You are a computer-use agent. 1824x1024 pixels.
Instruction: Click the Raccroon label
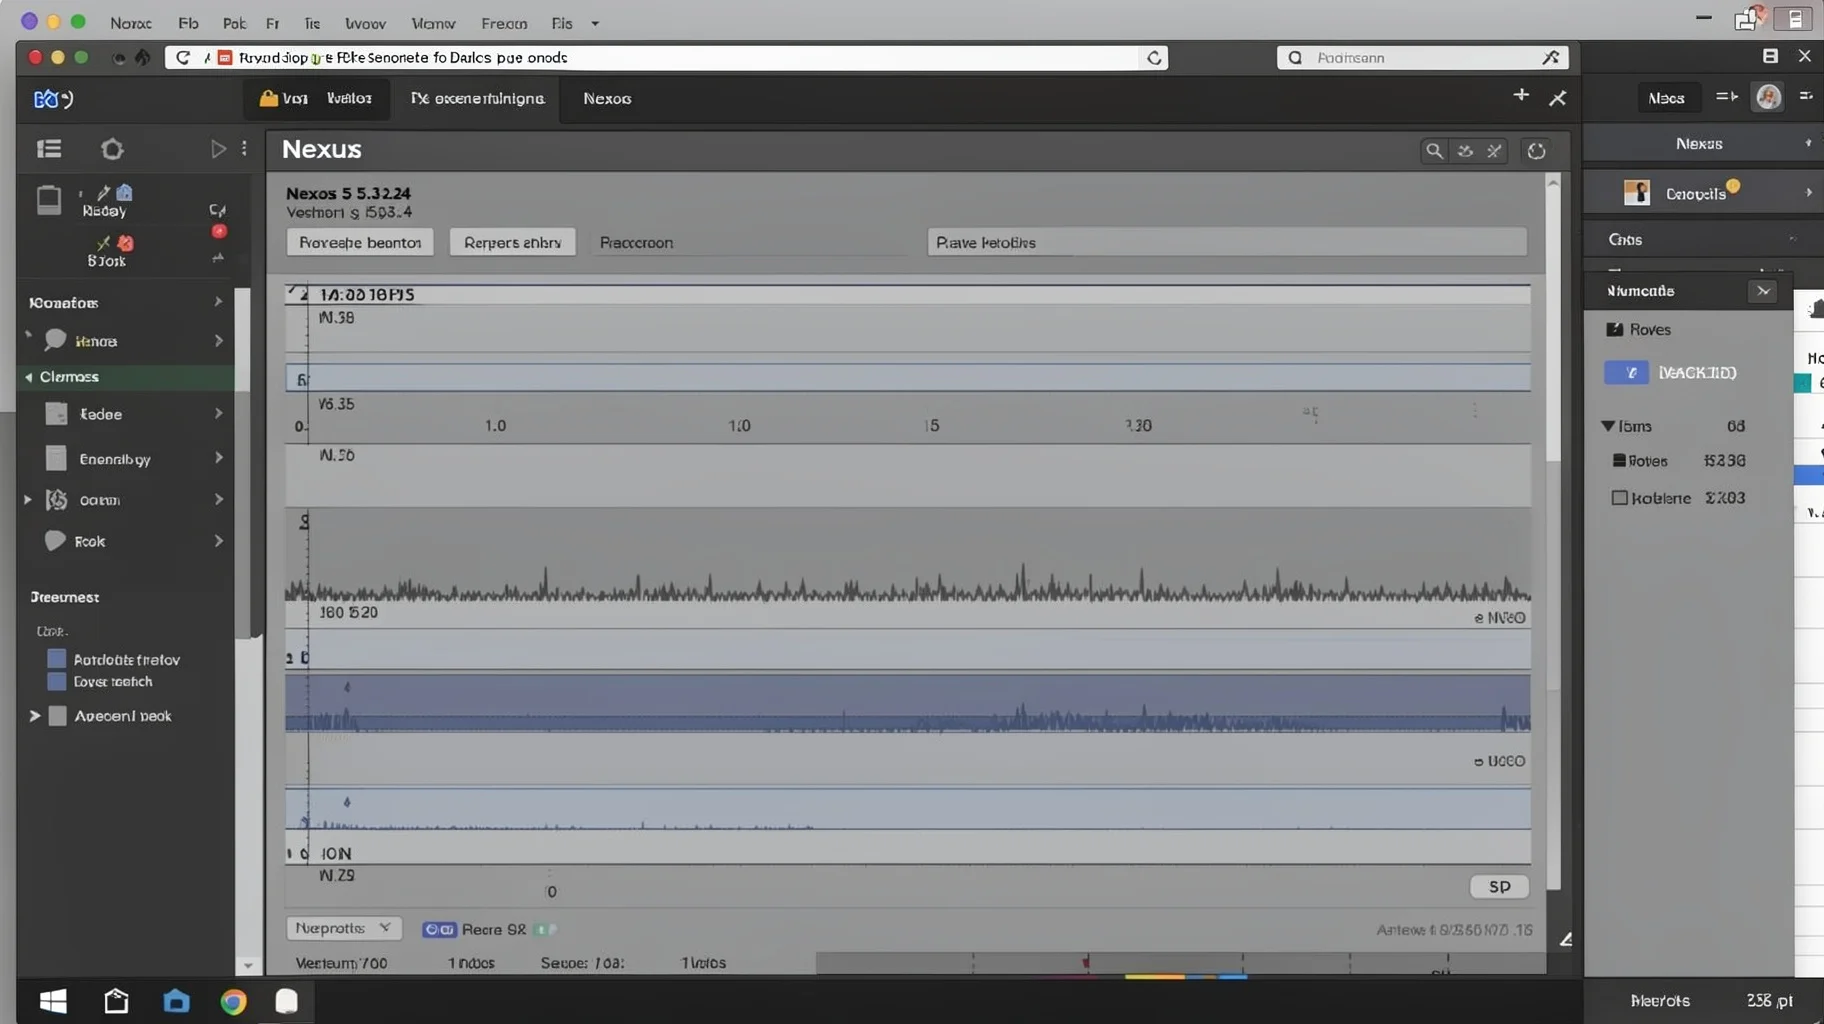(636, 242)
